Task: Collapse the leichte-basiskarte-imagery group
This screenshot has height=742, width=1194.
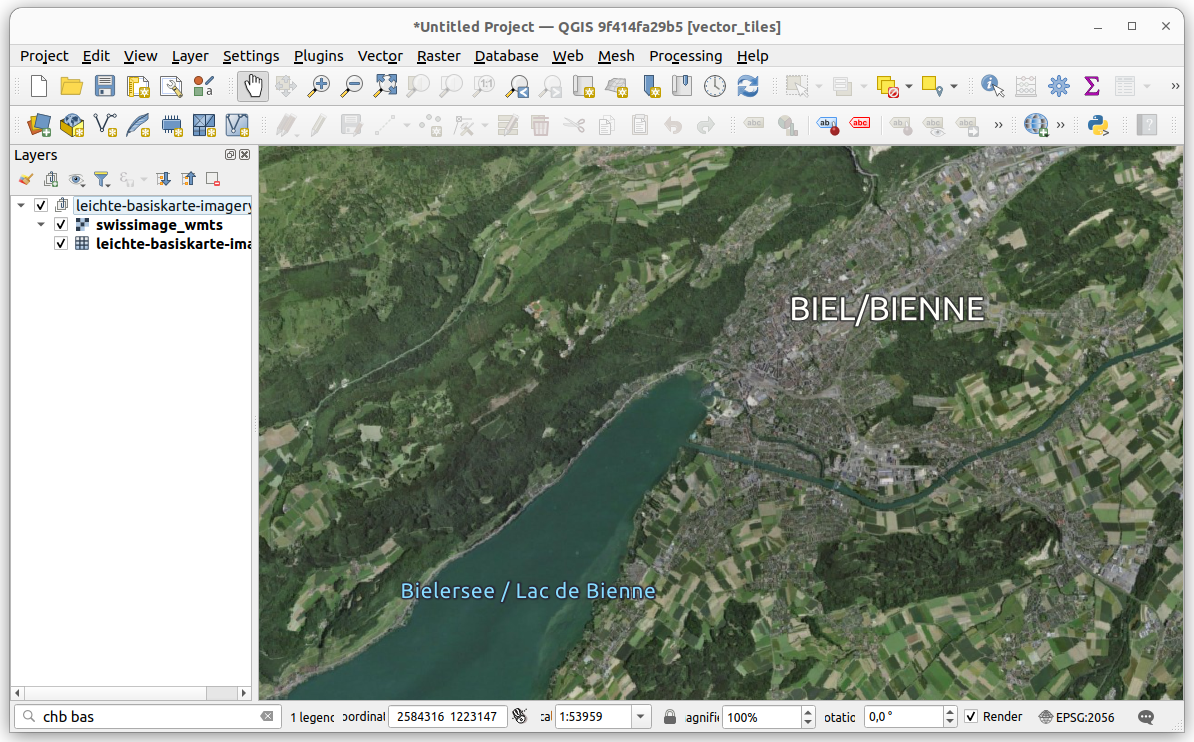Action: point(21,206)
